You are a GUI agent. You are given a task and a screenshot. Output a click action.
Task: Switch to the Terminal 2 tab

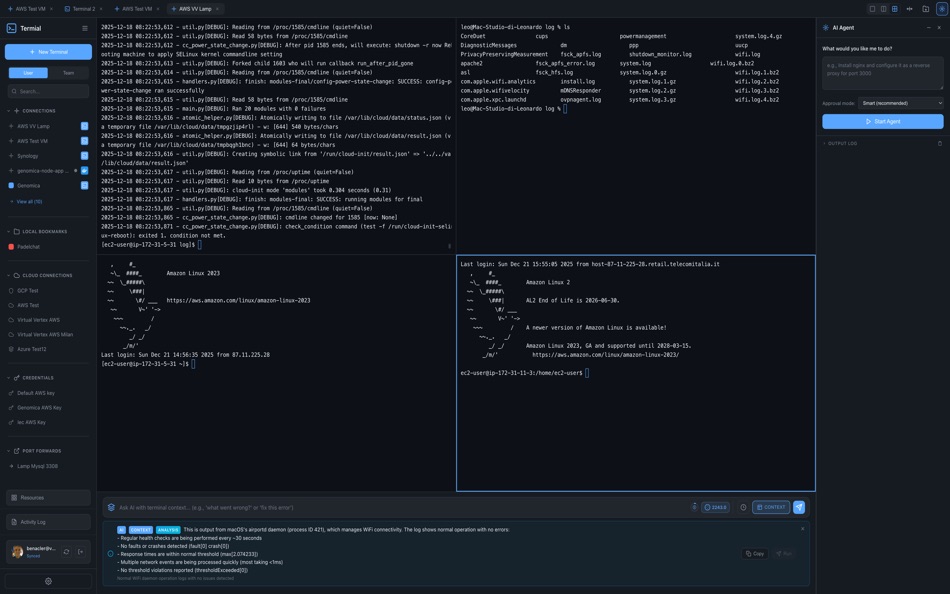click(x=82, y=7)
